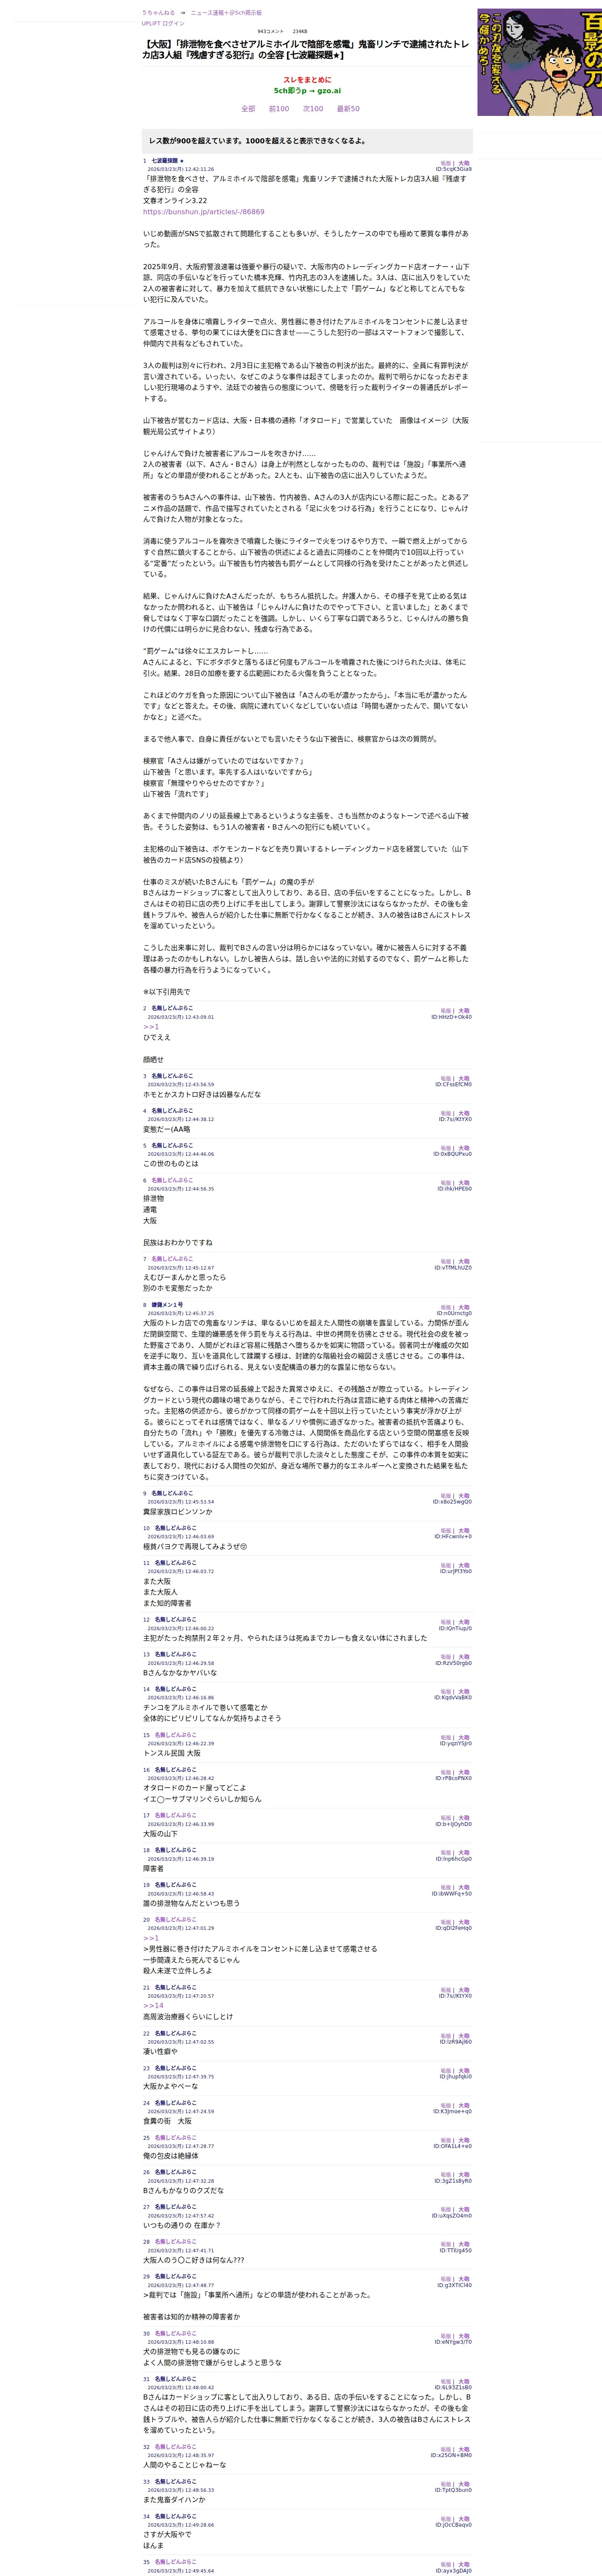Click the text この世のものとは
The width and height of the screenshot is (602, 2576).
point(171,1164)
